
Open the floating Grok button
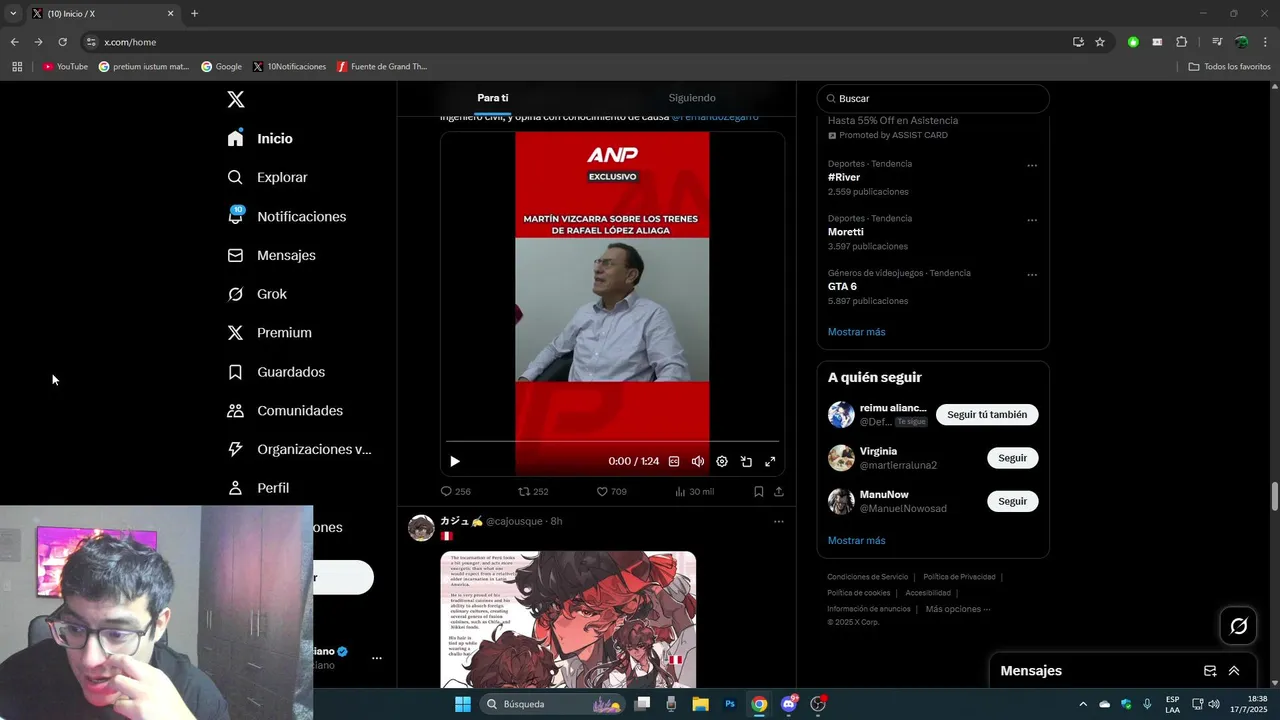1239,626
